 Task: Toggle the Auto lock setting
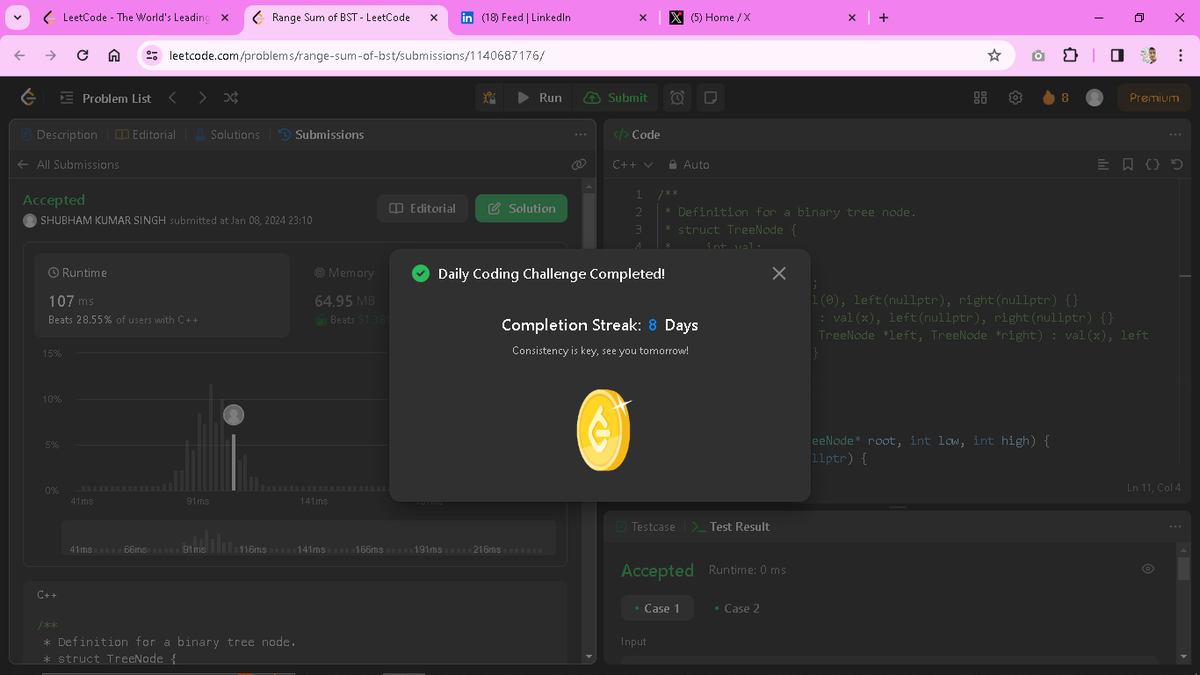tap(689, 165)
